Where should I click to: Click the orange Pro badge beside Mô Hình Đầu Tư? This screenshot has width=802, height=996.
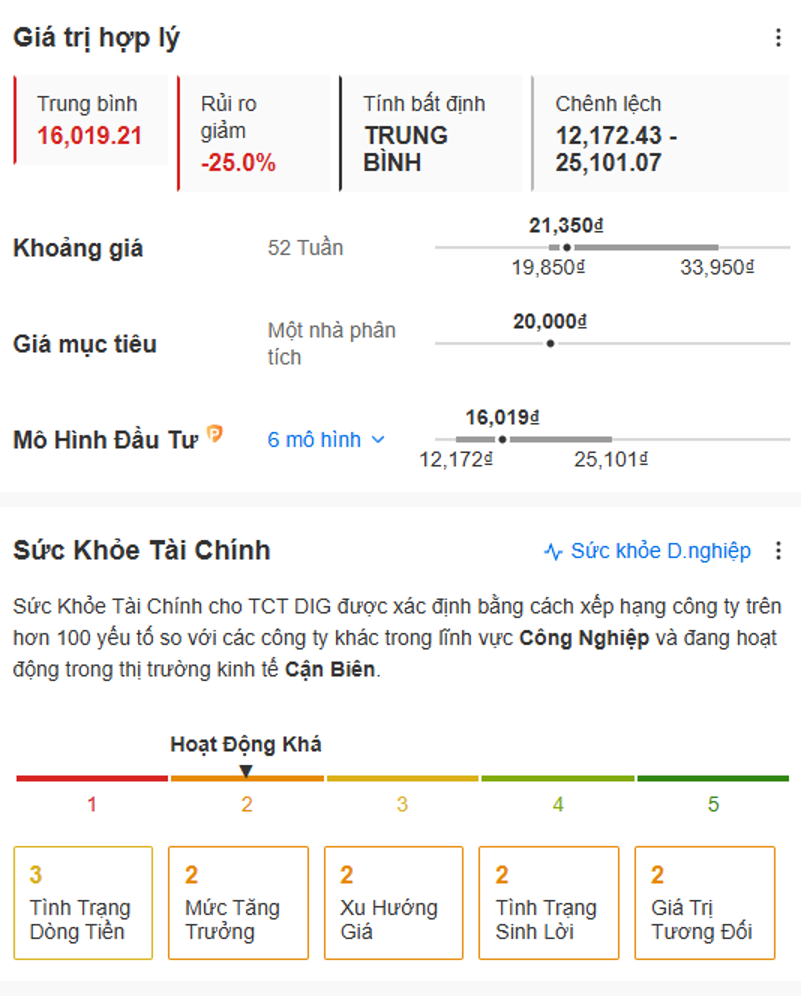pos(215,433)
